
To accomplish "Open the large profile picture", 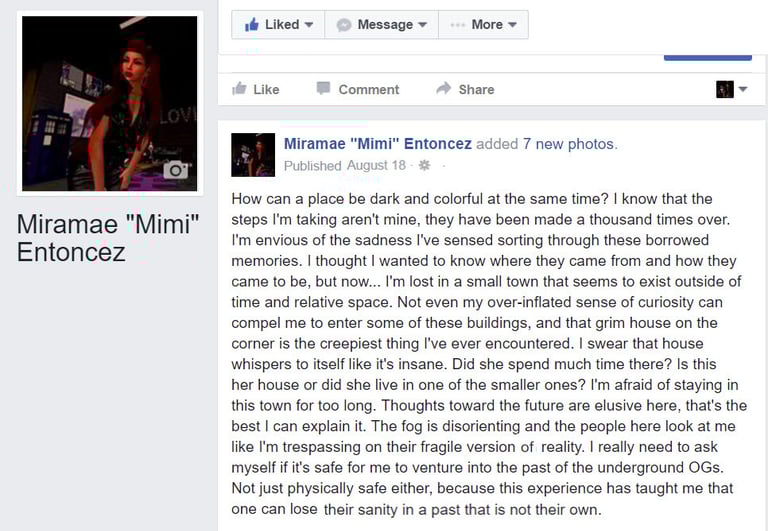I will pyautogui.click(x=110, y=103).
